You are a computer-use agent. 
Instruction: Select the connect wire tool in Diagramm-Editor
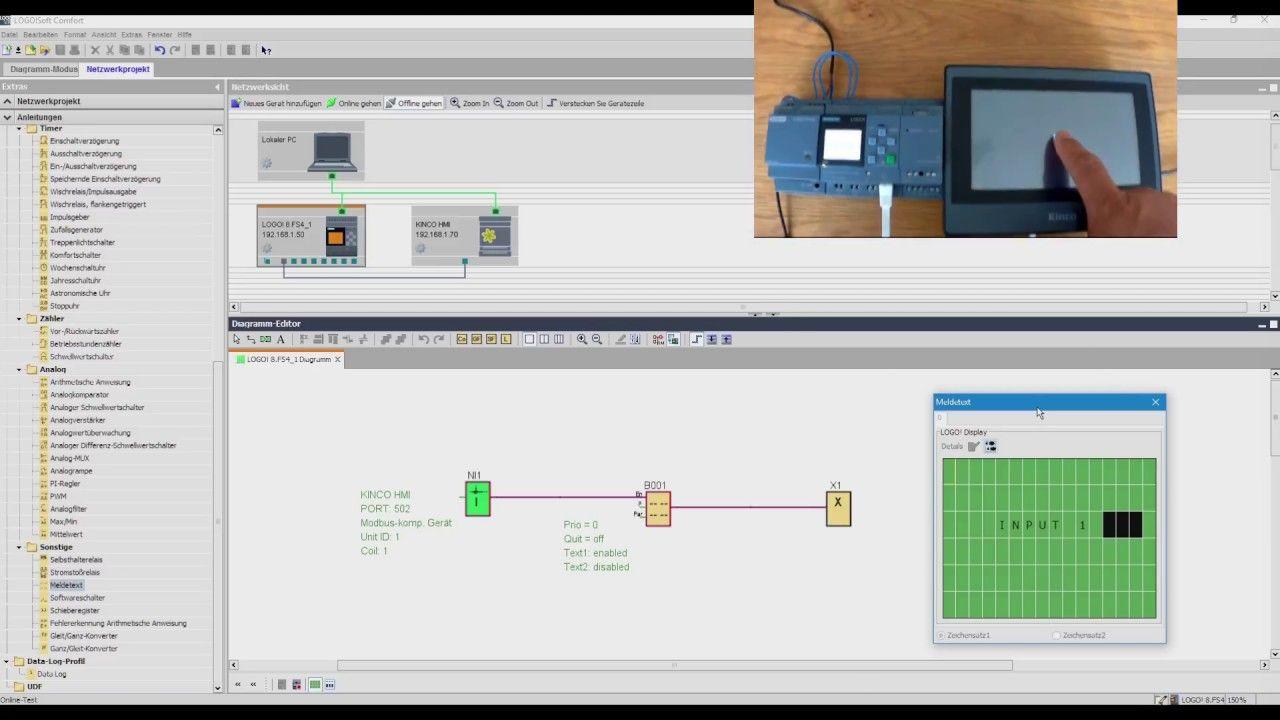point(251,339)
